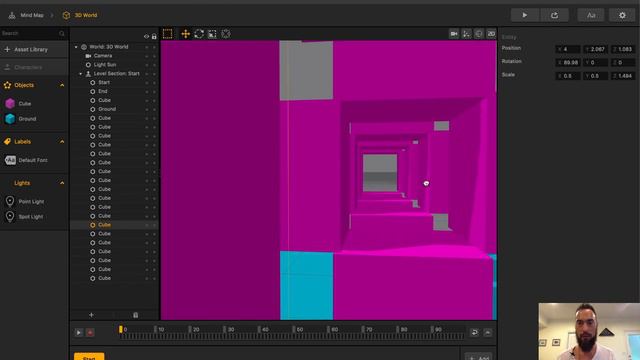This screenshot has height=360, width=640.
Task: Delete selected item with trash icon
Action: point(136,315)
